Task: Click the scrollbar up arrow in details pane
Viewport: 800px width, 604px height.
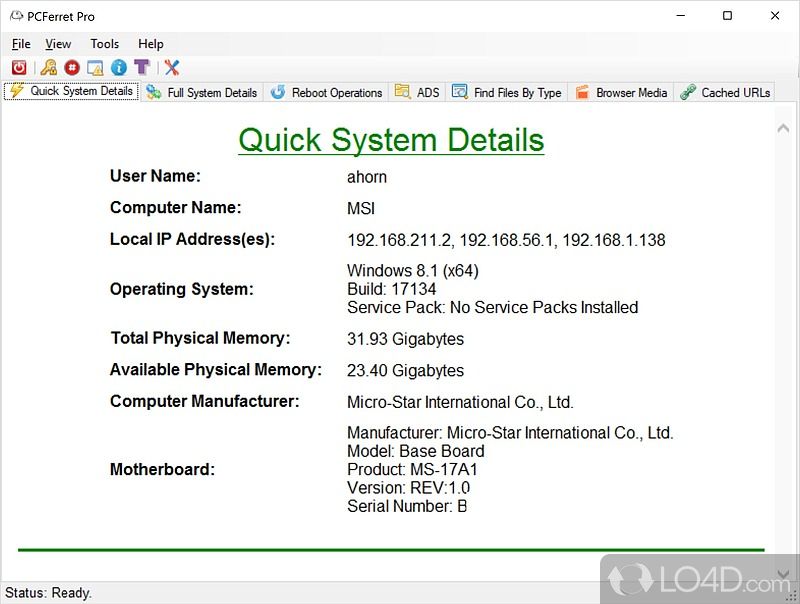Action: 783,127
